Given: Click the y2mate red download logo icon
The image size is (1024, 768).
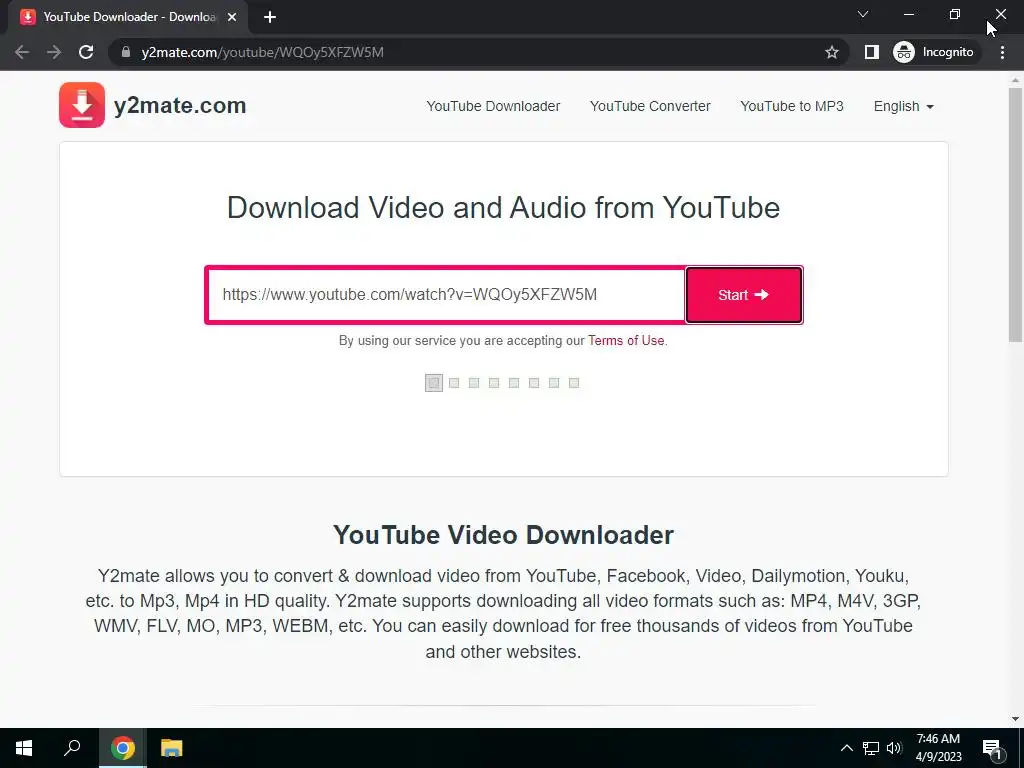Looking at the screenshot, I should 82,104.
